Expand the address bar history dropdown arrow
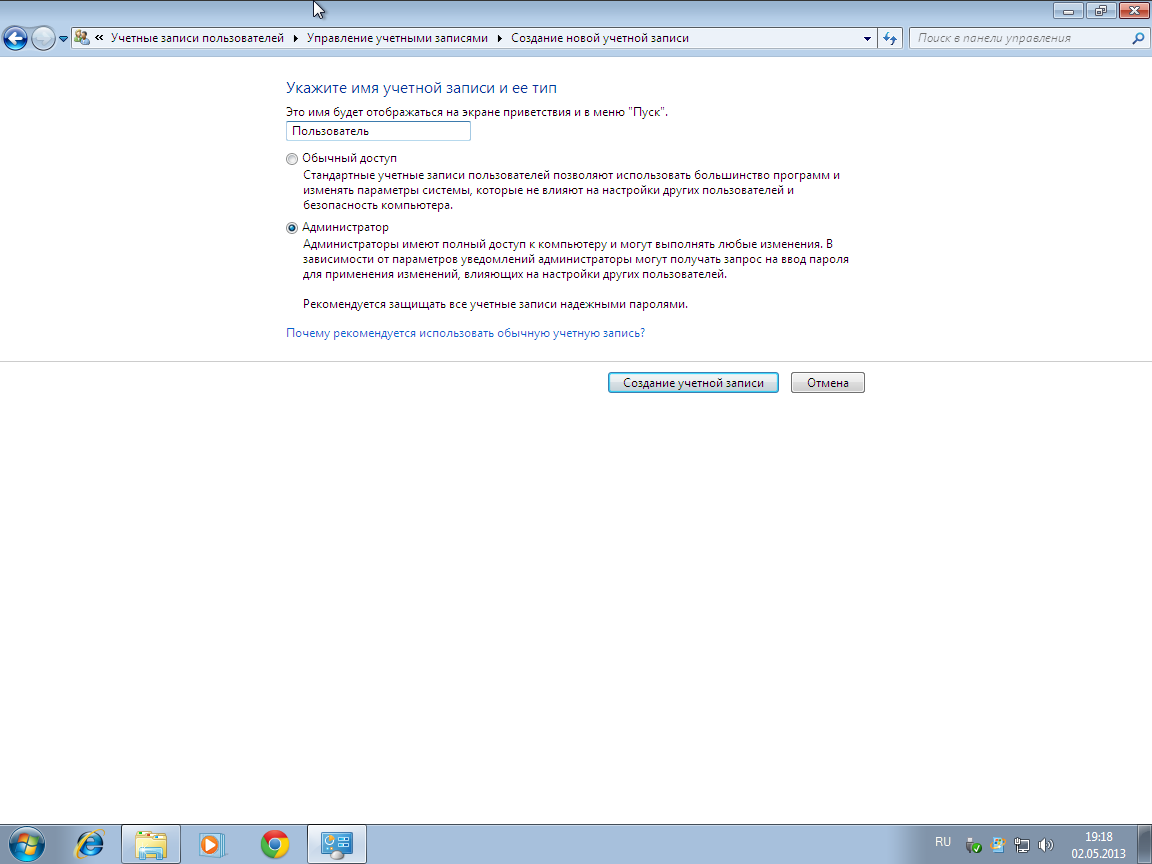 (867, 38)
